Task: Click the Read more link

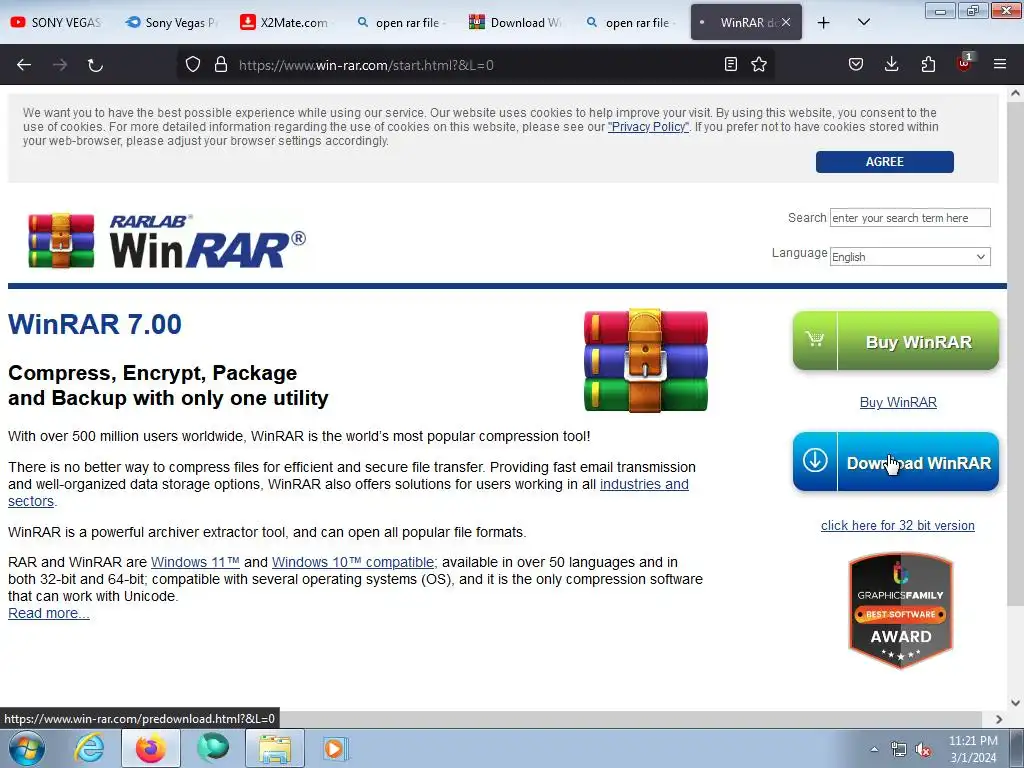Action: [x=49, y=613]
